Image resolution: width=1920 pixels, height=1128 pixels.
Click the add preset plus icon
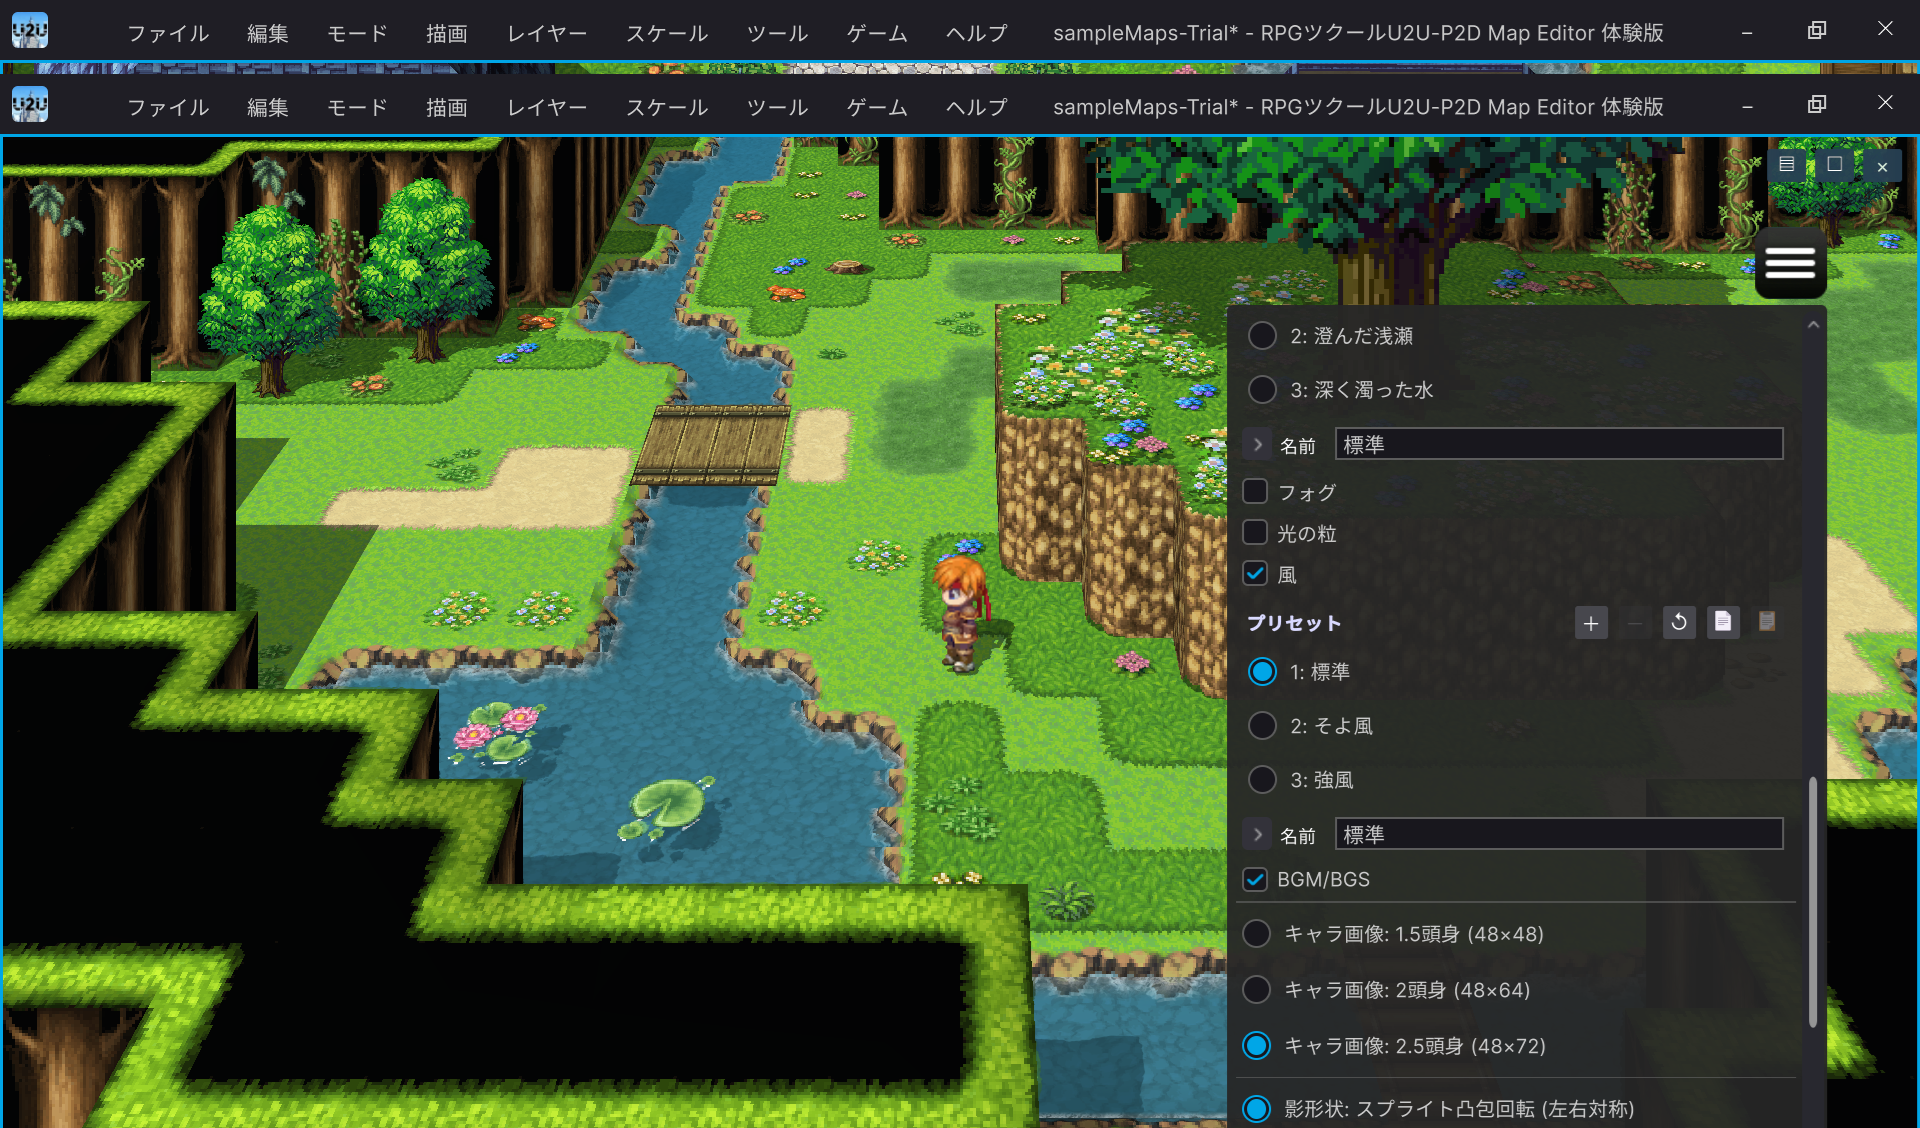click(x=1591, y=623)
